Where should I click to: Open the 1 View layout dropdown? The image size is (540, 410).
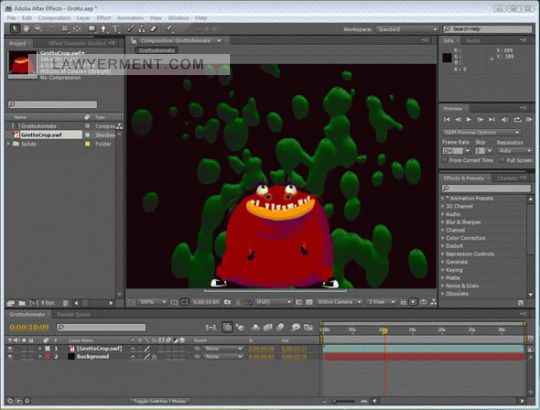coord(381,302)
